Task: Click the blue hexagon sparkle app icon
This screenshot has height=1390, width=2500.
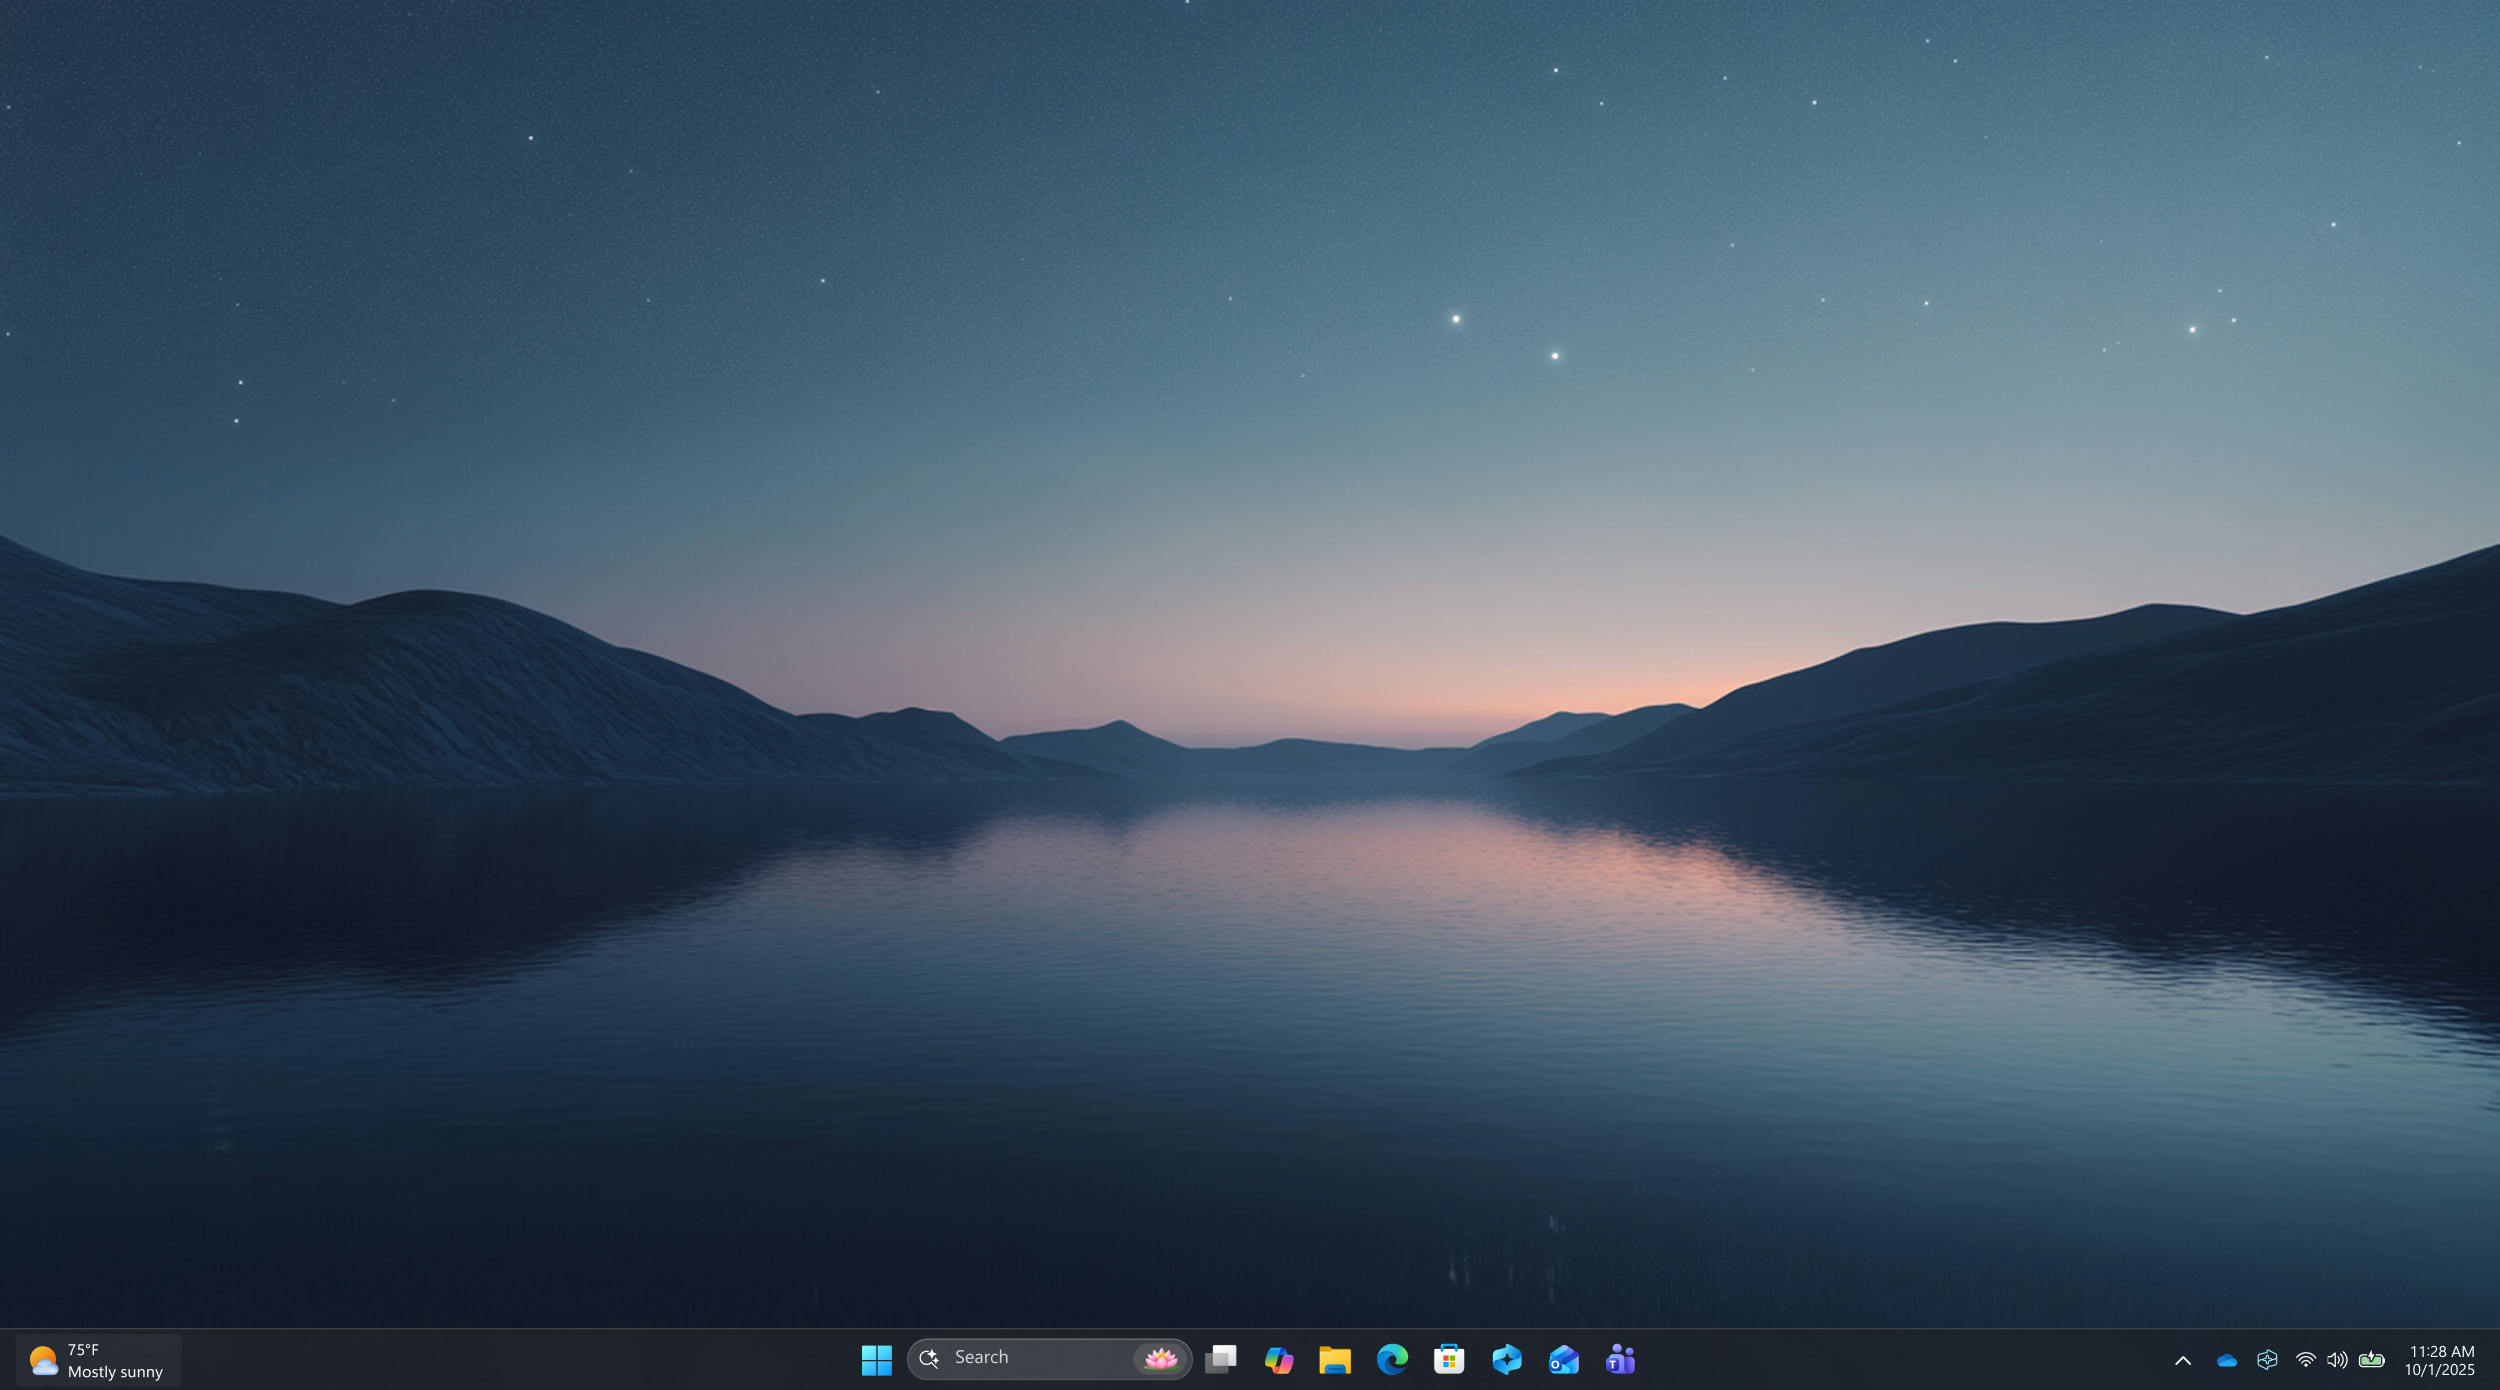Action: pyautogui.click(x=1507, y=1360)
